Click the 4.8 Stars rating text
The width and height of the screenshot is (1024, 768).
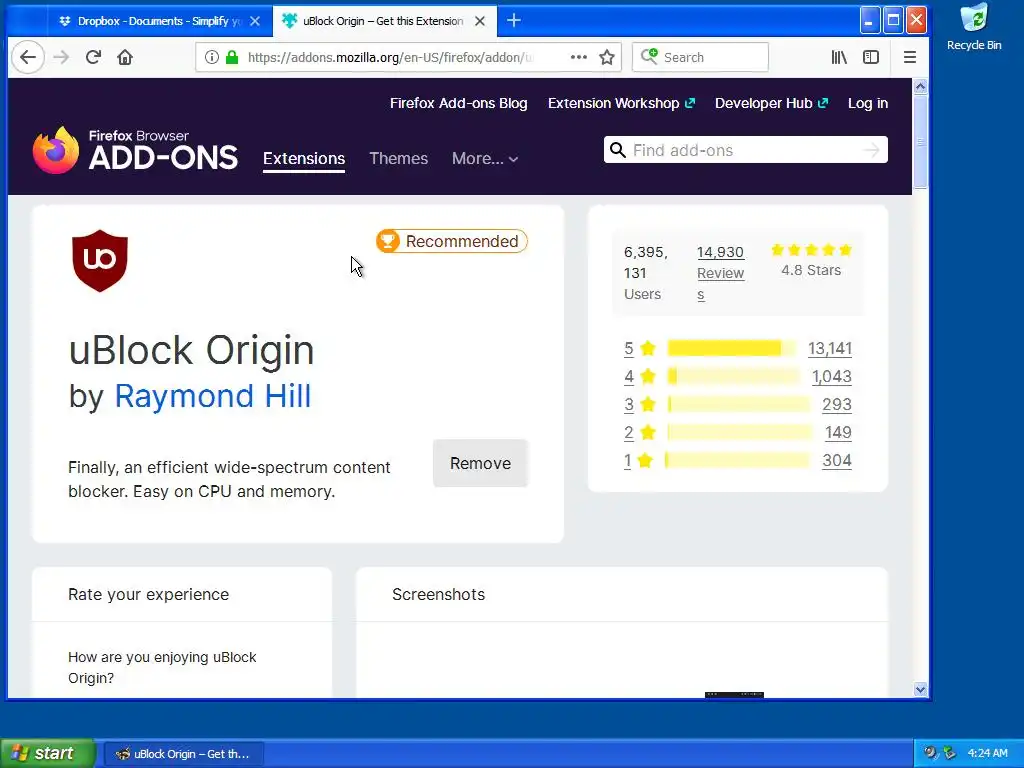[811, 270]
